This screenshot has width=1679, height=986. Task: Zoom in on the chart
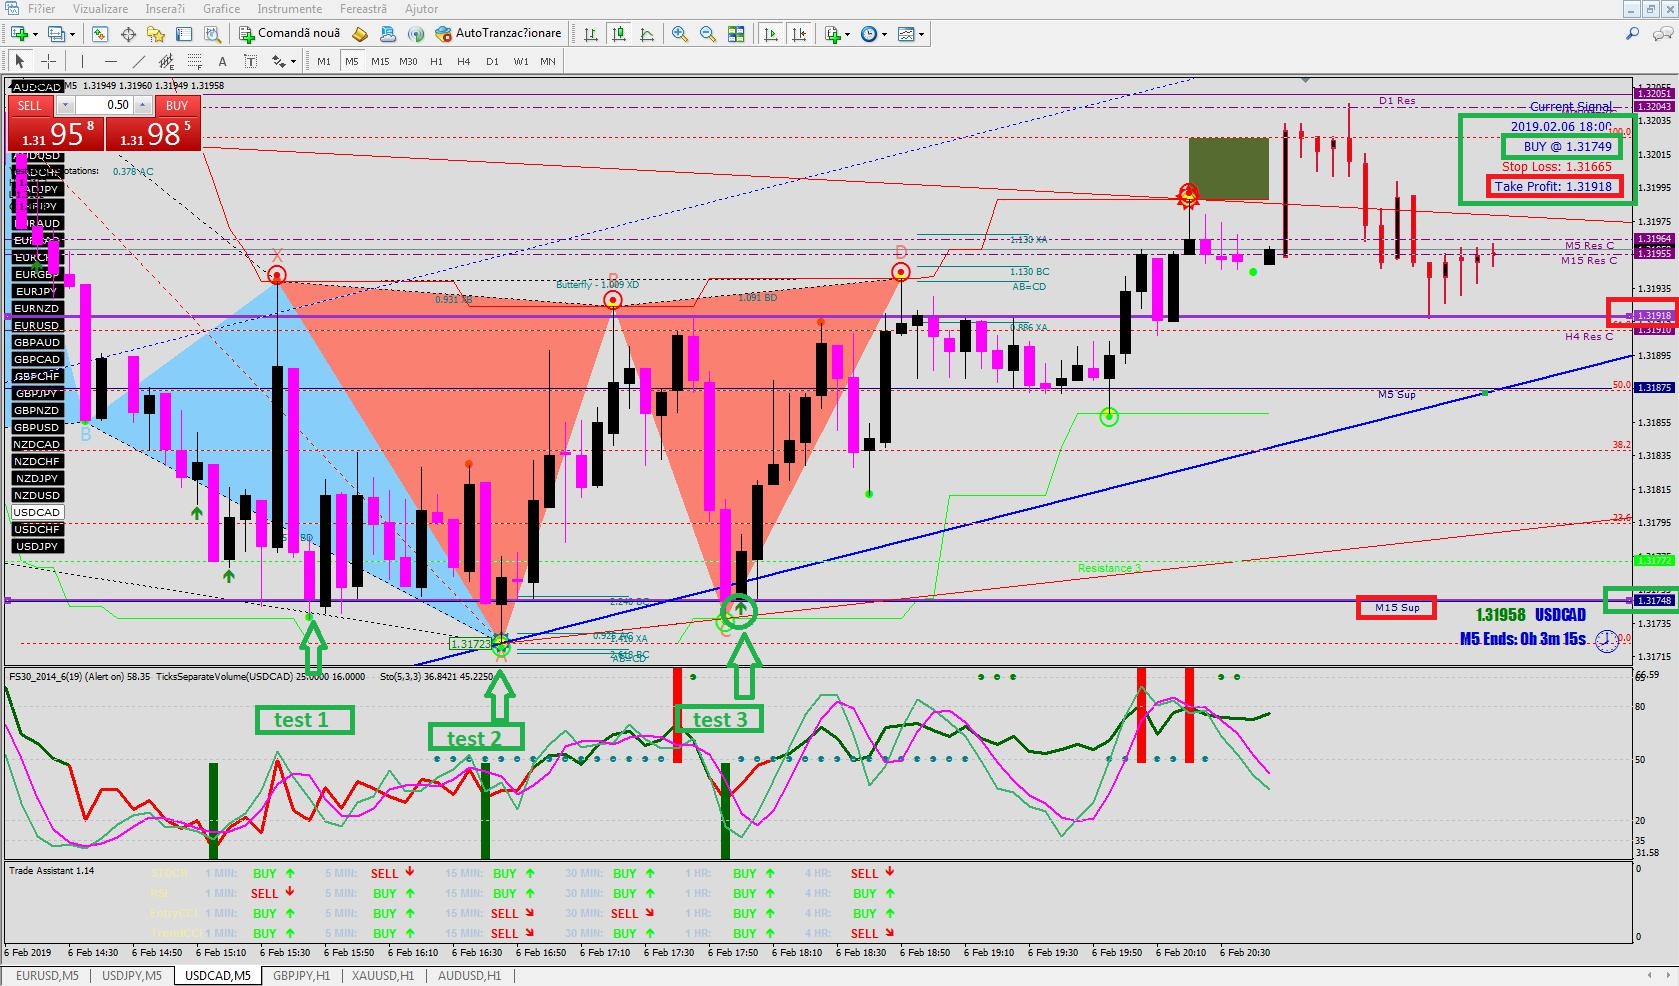tap(680, 34)
